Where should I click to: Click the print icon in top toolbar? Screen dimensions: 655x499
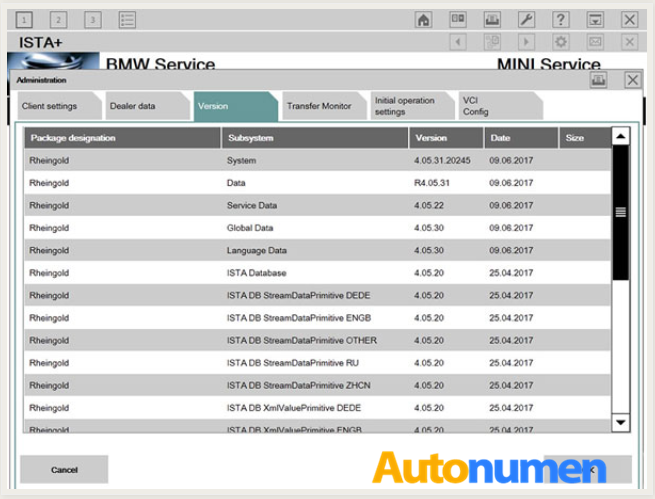click(492, 20)
